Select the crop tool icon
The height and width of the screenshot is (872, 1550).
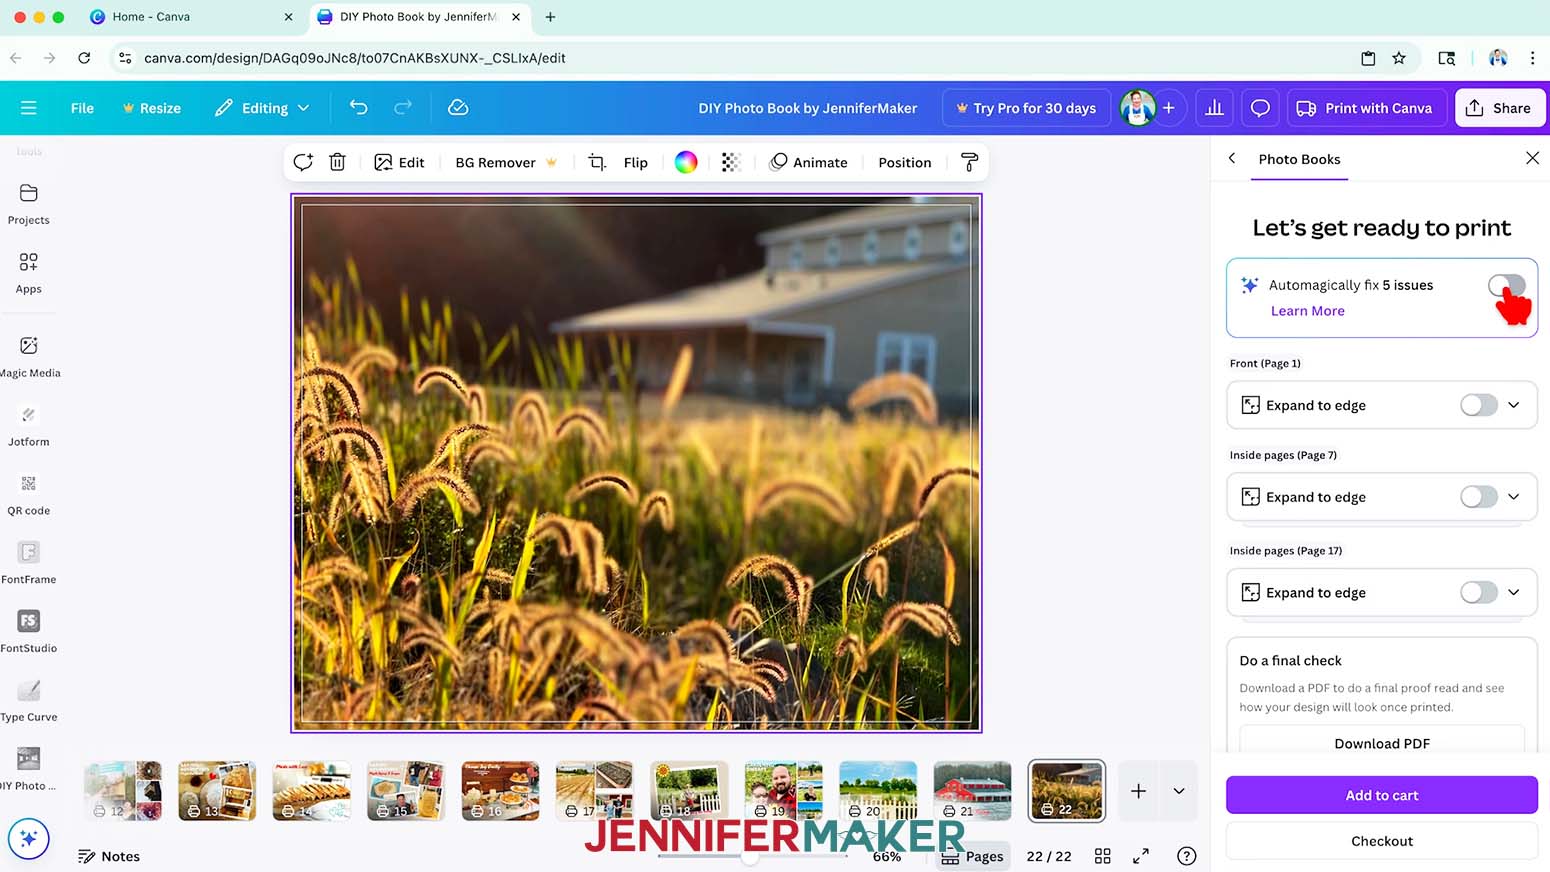point(597,162)
